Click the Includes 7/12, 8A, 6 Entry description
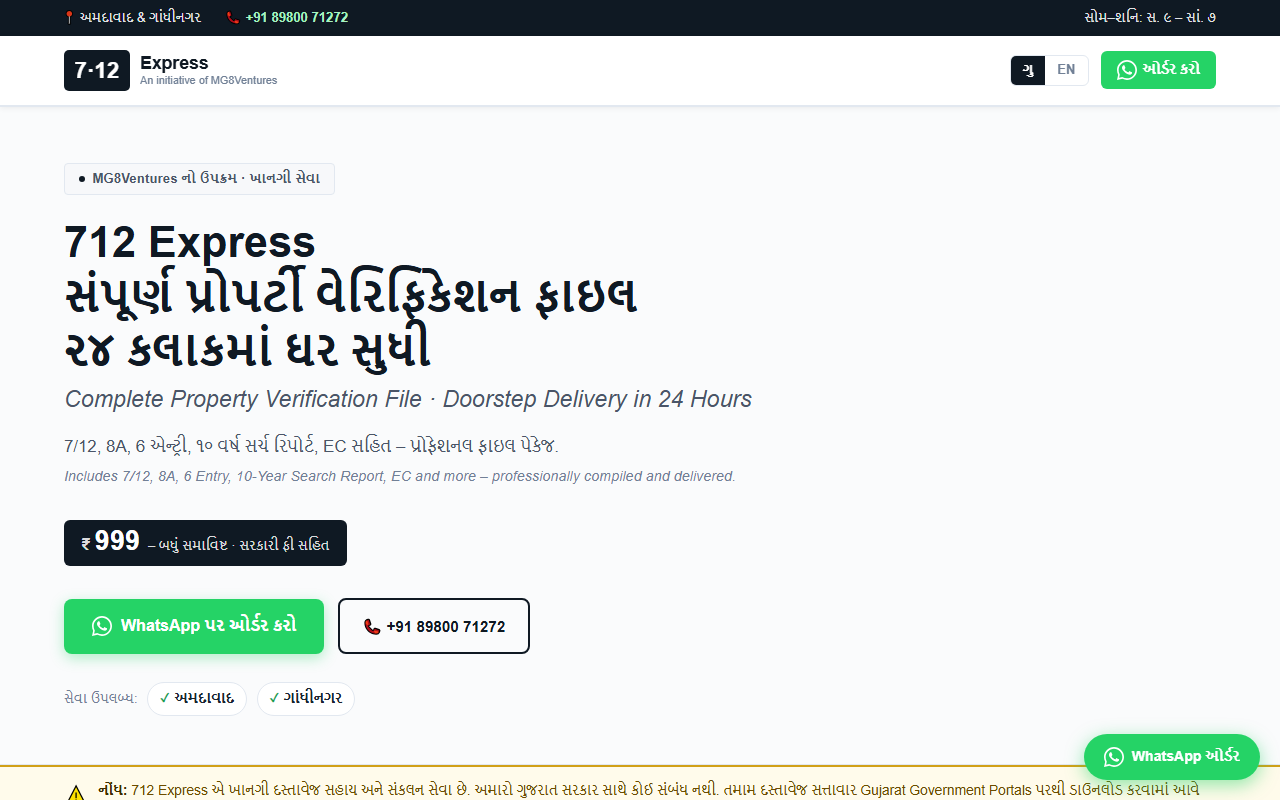This screenshot has height=800, width=1280. (400, 476)
